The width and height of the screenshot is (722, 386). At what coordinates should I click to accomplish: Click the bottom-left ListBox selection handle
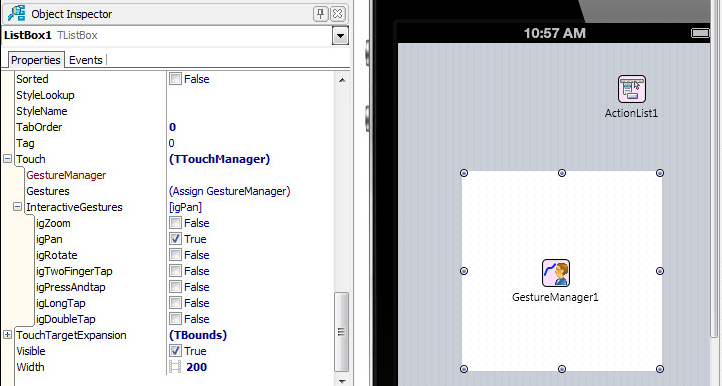pos(464,369)
